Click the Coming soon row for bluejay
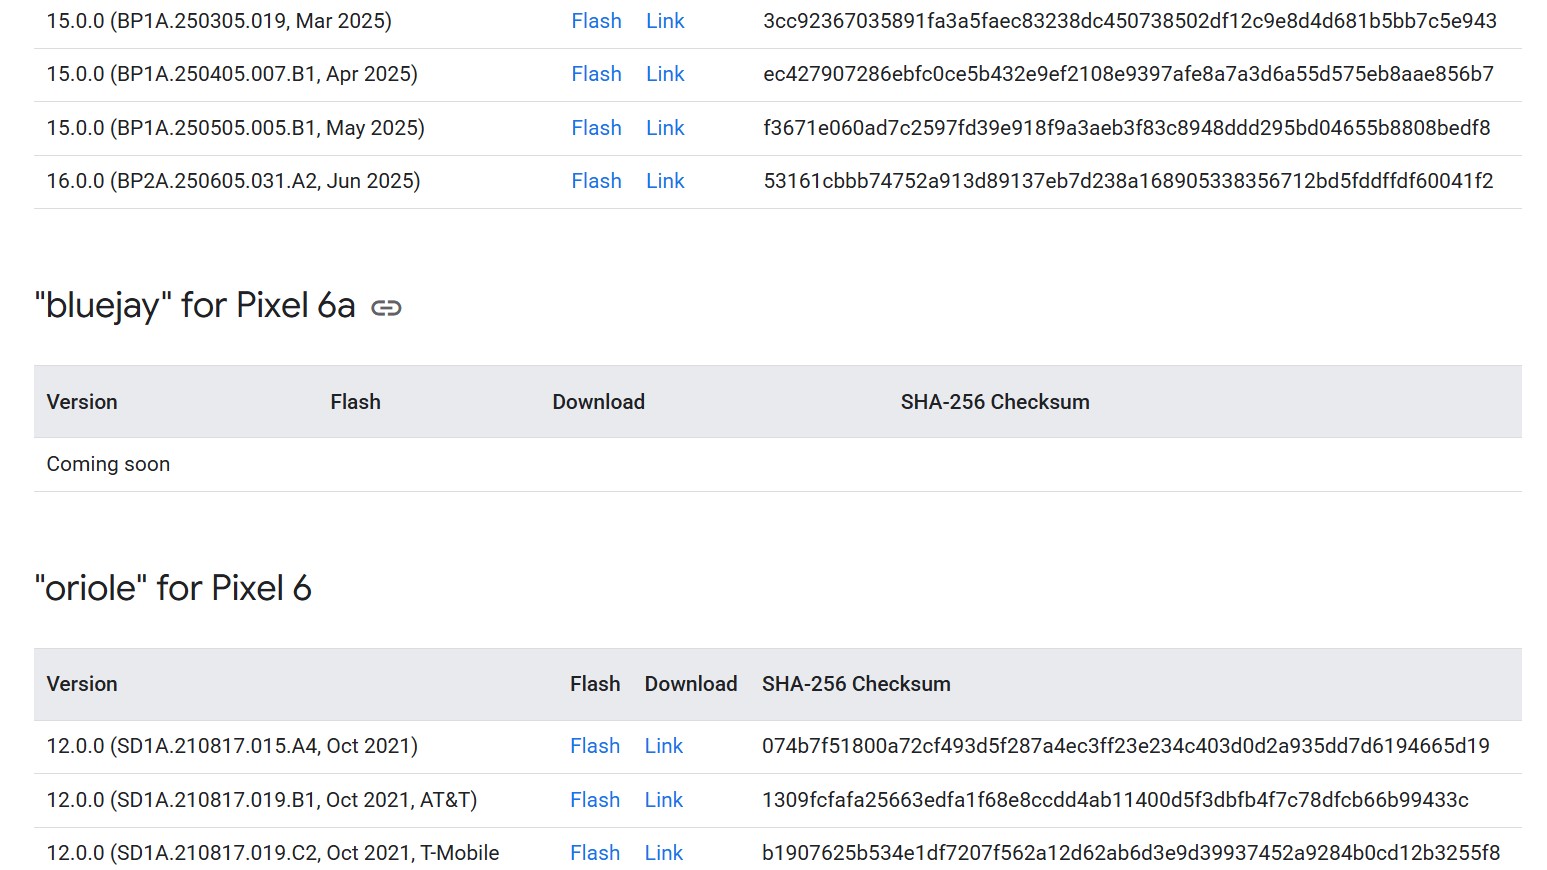Image resolution: width=1547 pixels, height=870 pixels. pyautogui.click(x=108, y=464)
